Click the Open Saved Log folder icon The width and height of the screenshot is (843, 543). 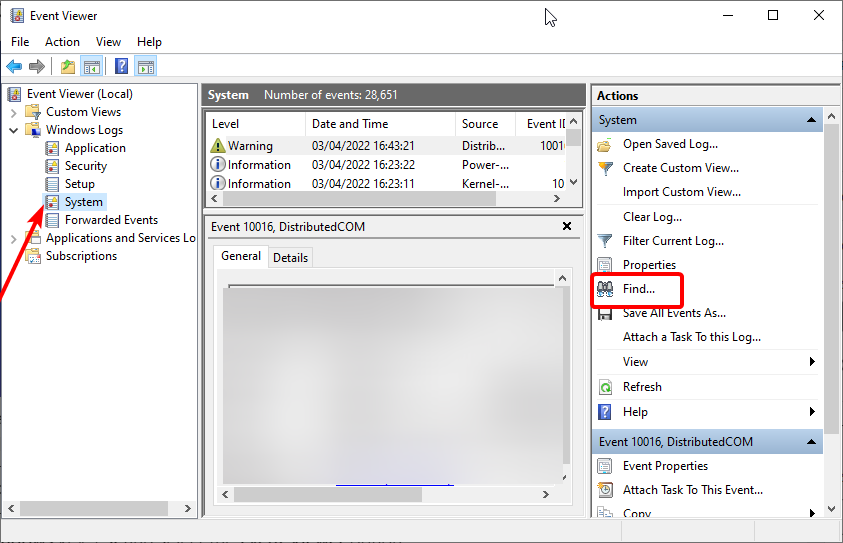pyautogui.click(x=605, y=145)
